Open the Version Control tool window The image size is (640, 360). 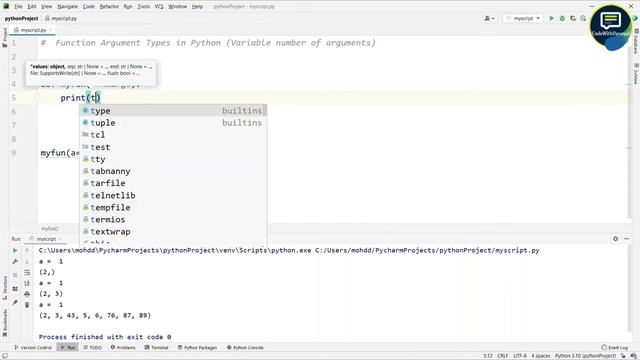pos(33,348)
